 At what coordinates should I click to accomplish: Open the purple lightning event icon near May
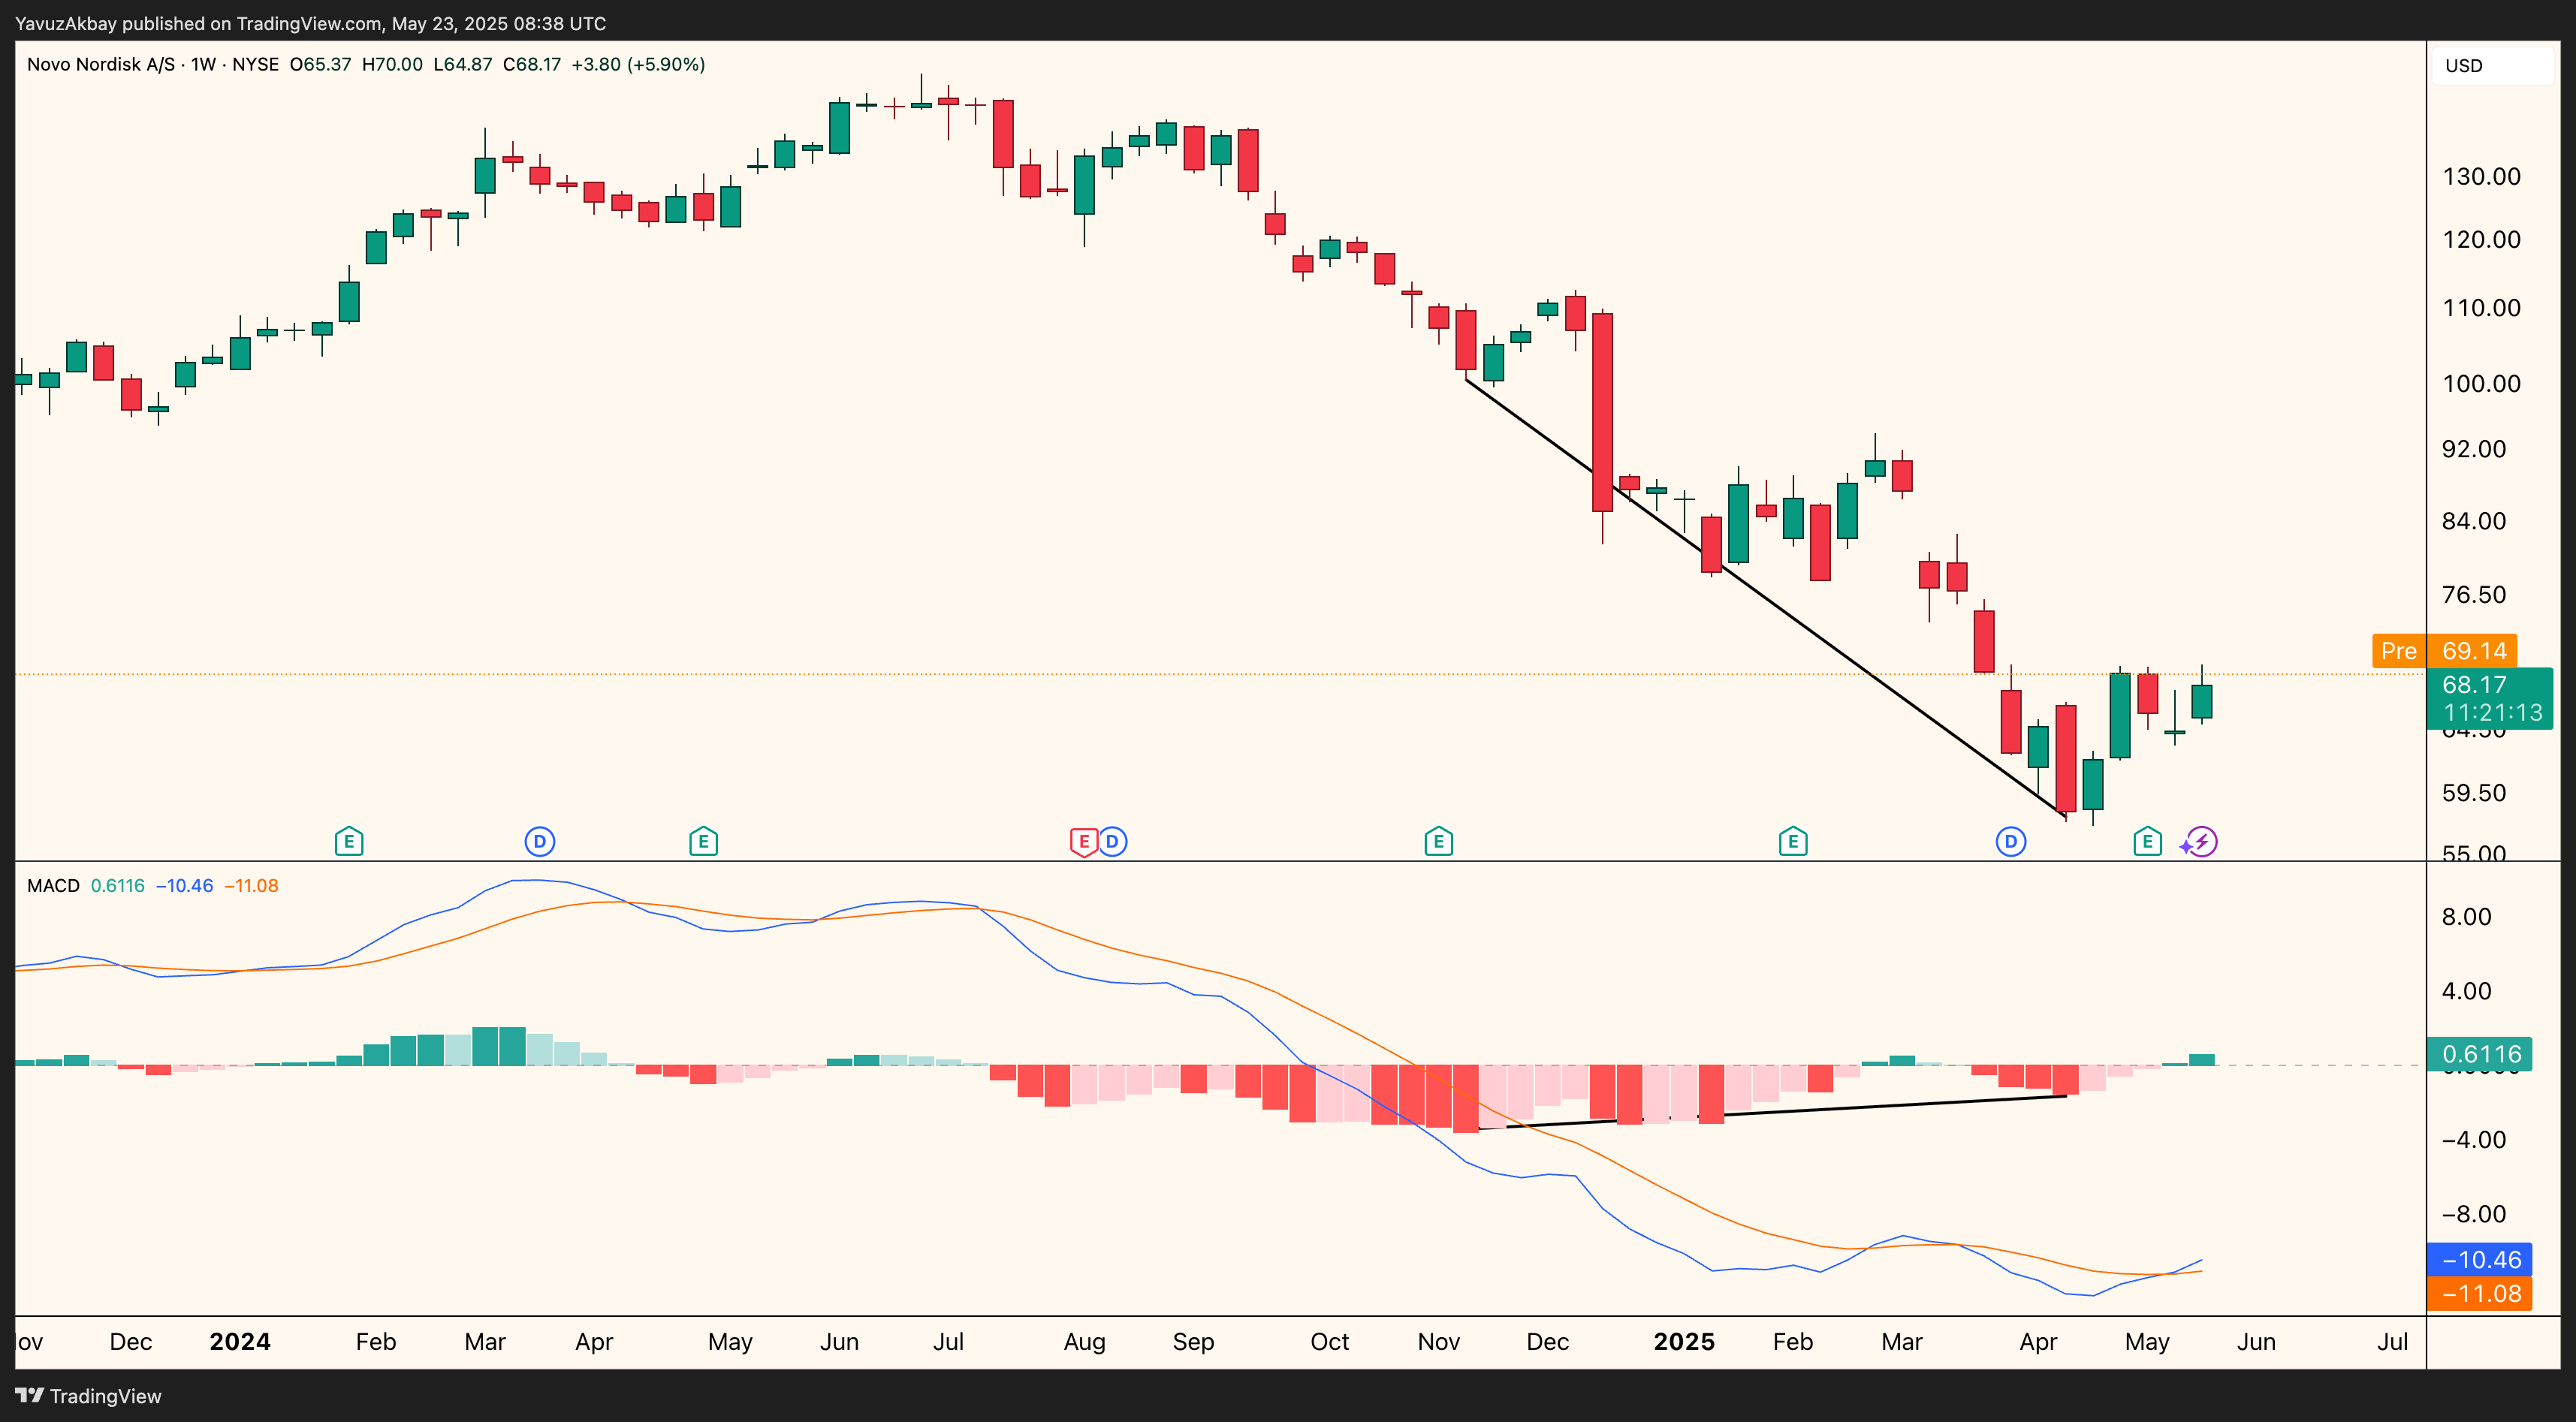click(2199, 841)
